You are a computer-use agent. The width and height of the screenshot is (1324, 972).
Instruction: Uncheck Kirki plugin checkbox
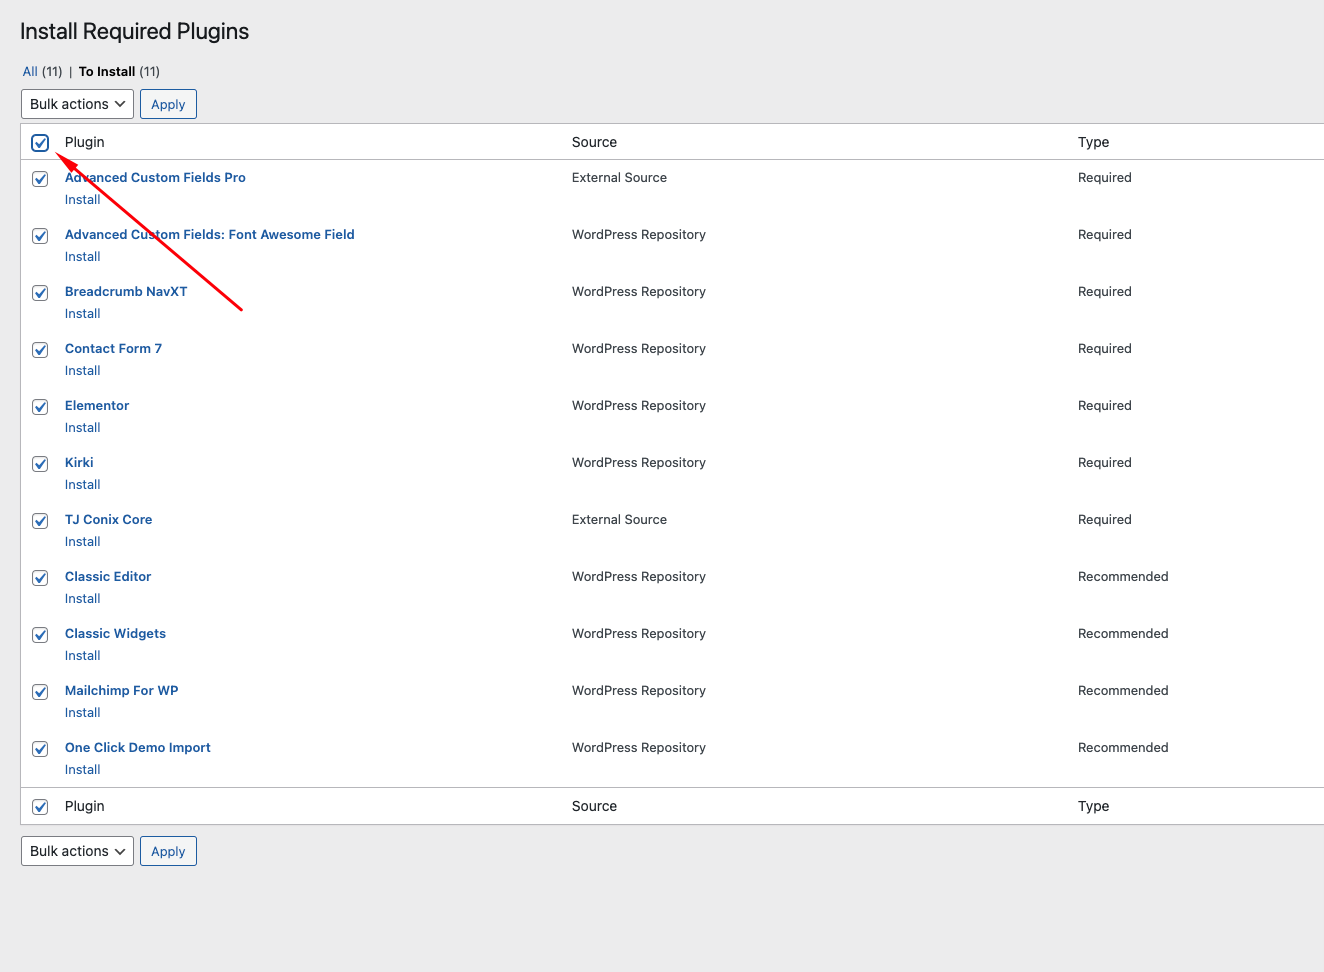pos(40,464)
